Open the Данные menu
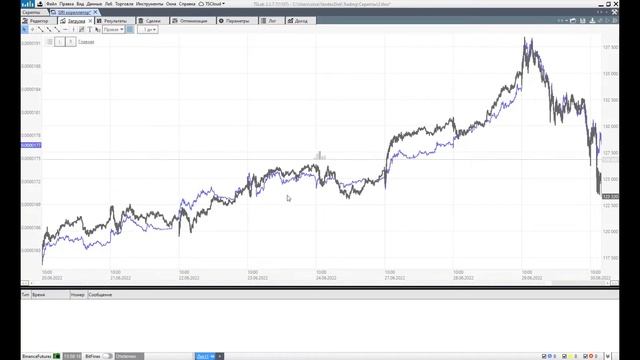 (x=94, y=4)
